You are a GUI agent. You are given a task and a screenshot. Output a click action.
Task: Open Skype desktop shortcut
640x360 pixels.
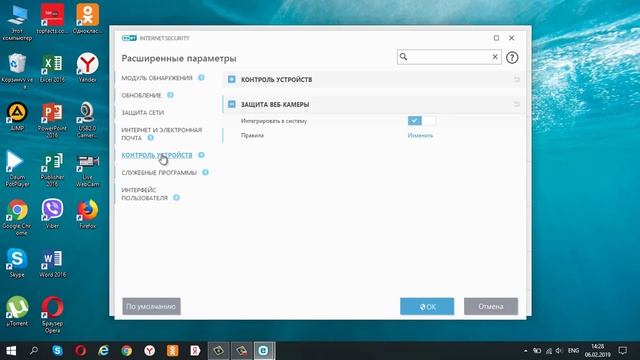click(x=17, y=263)
